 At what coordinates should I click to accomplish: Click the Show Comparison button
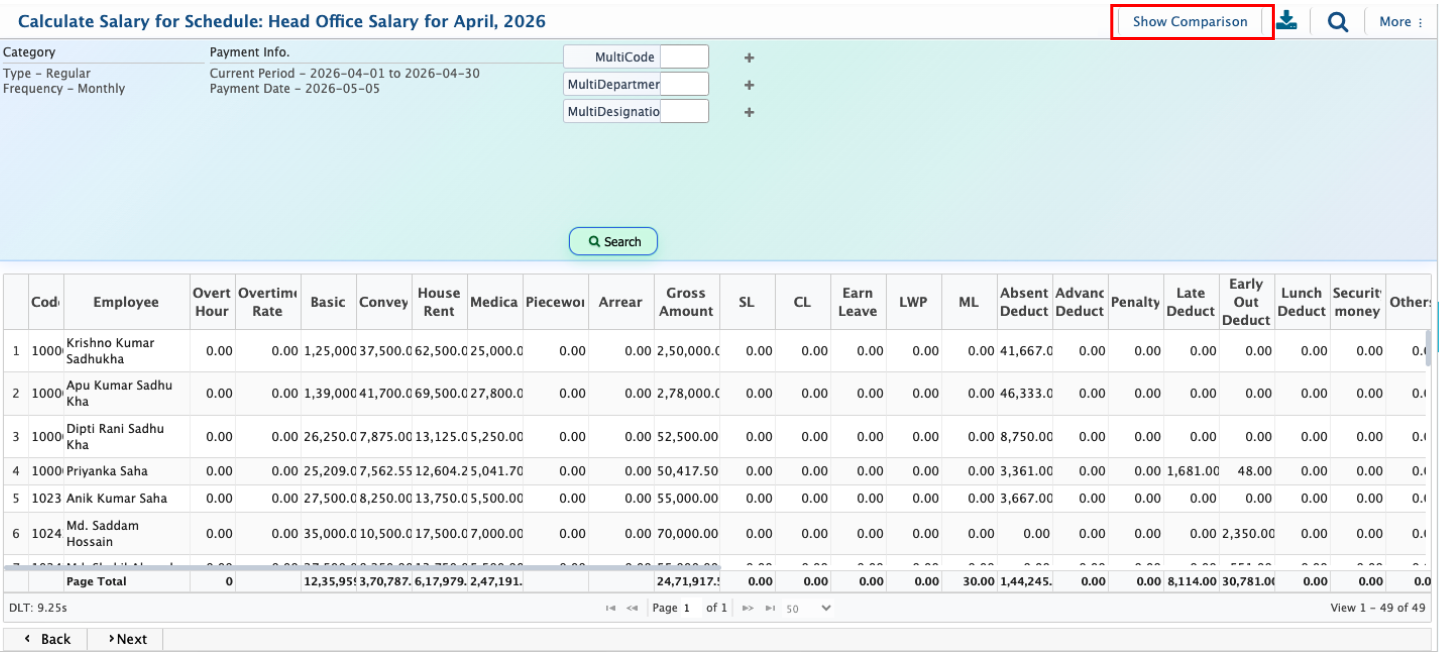point(1190,22)
